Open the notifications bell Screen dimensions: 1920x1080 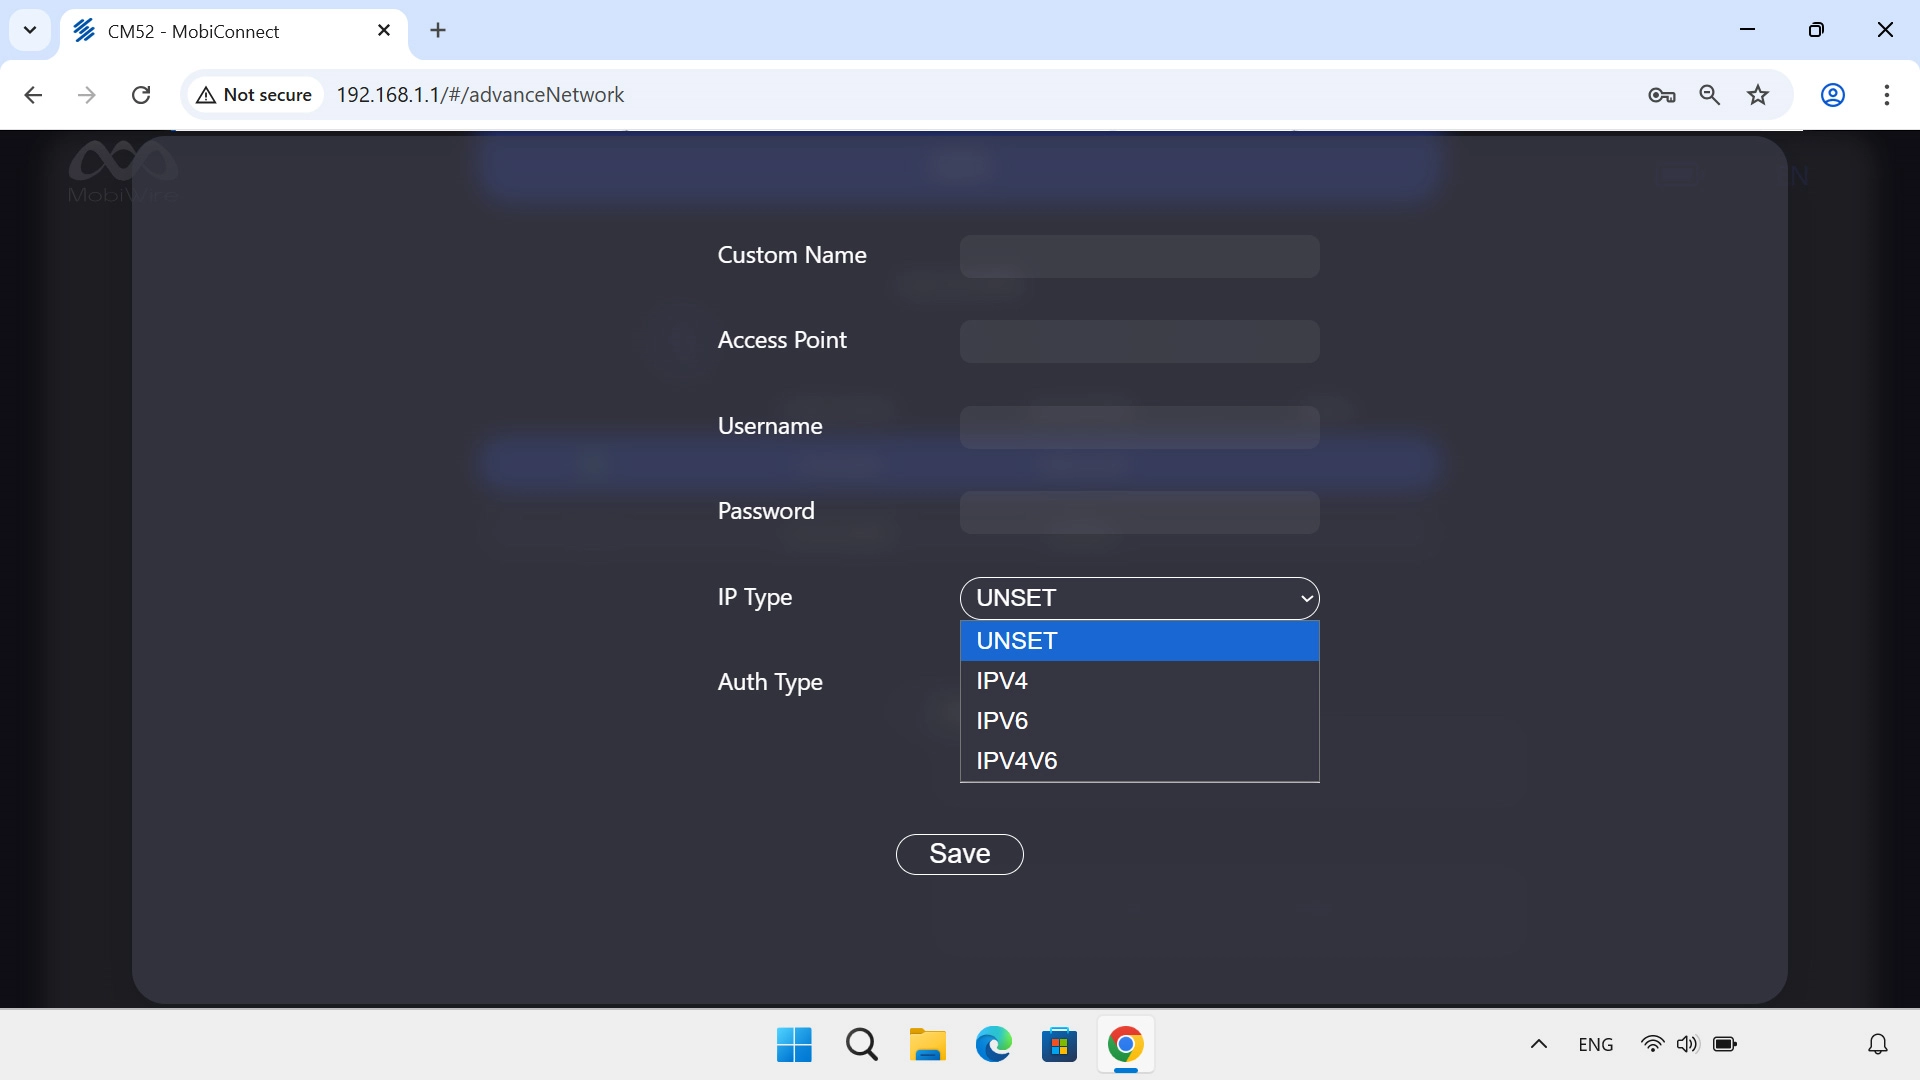point(1877,1044)
